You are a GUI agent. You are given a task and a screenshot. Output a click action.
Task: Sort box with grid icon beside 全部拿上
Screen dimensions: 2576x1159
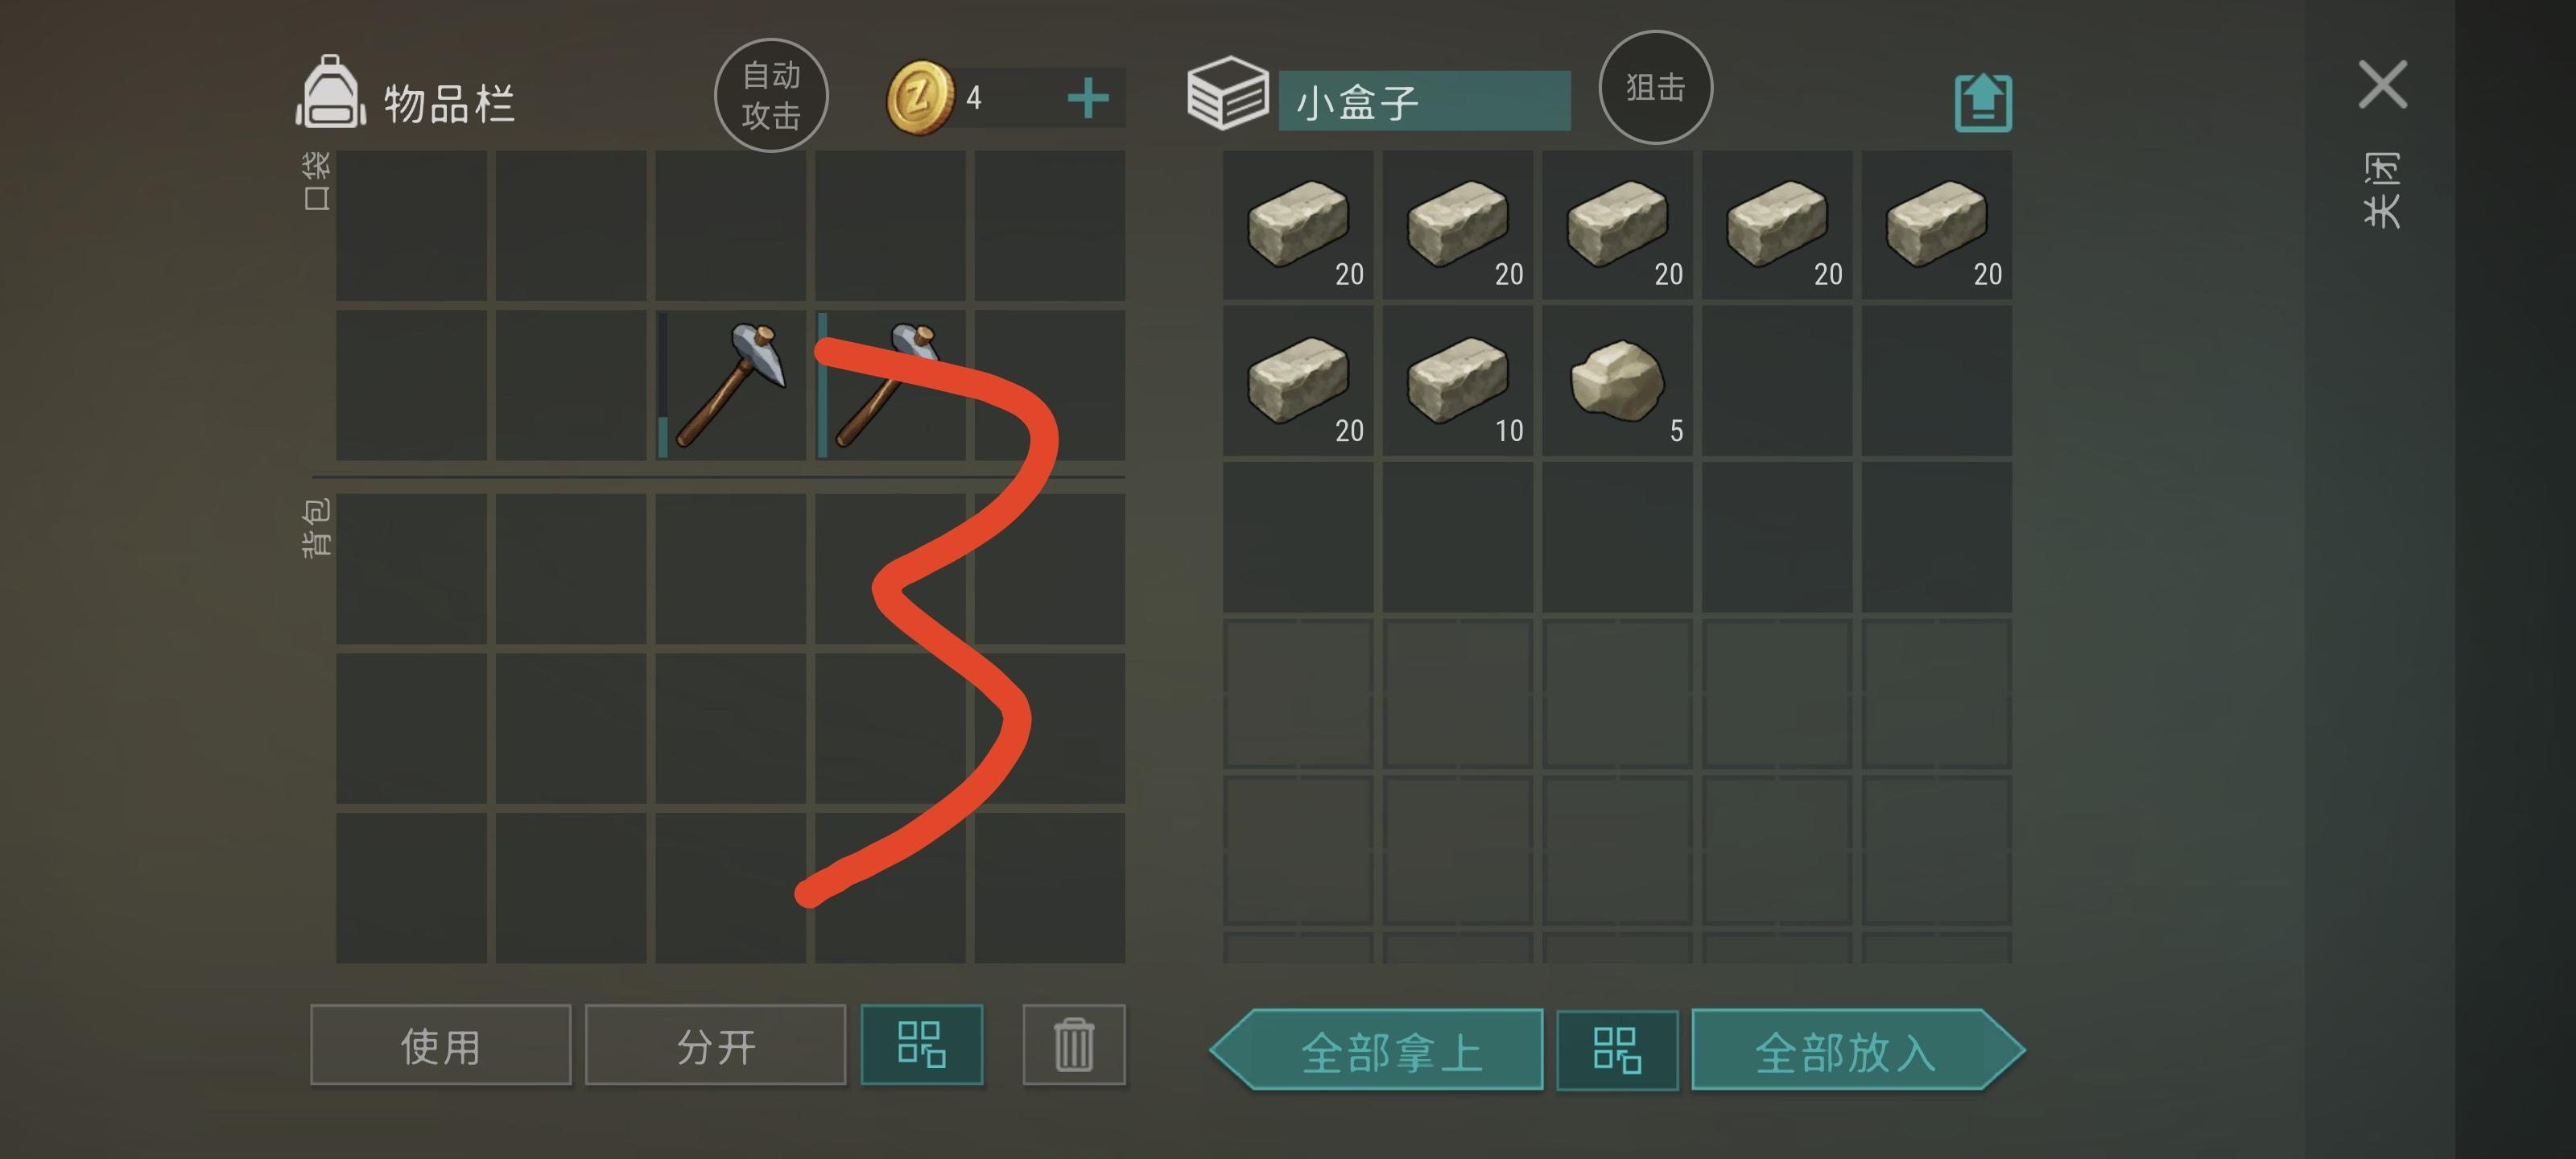pyautogui.click(x=1617, y=1050)
